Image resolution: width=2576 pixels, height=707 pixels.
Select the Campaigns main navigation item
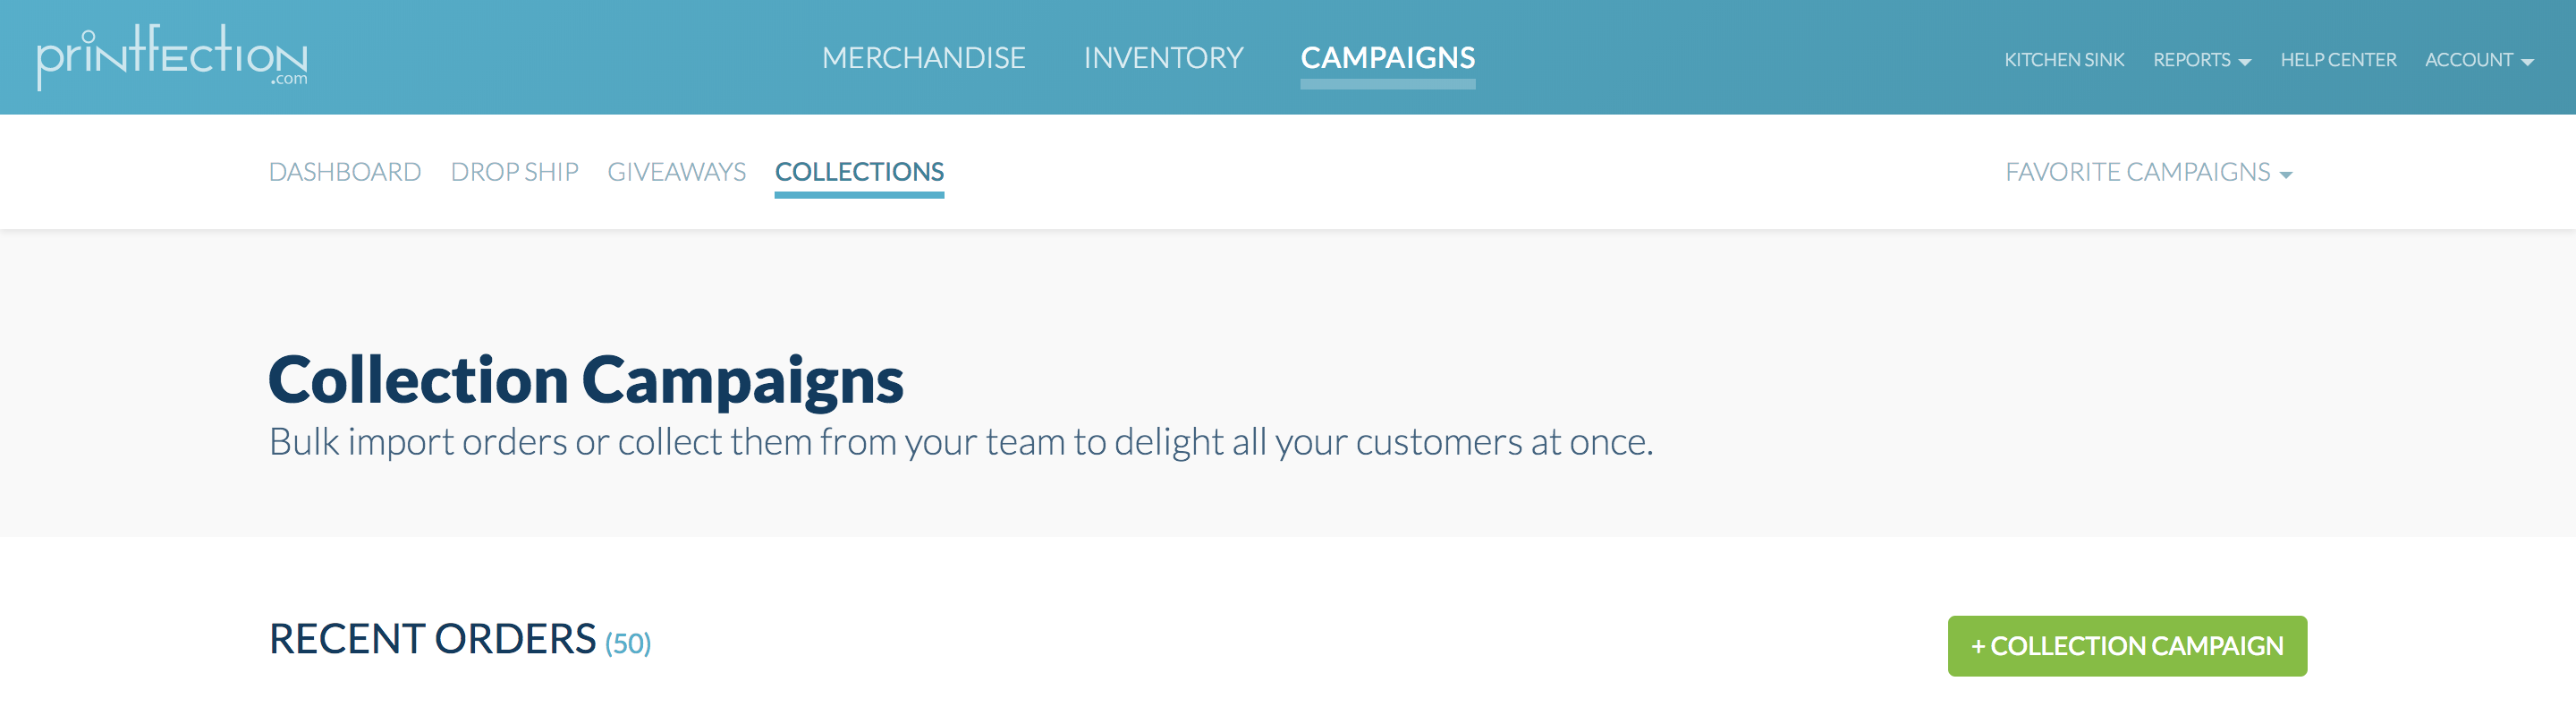coord(1387,58)
